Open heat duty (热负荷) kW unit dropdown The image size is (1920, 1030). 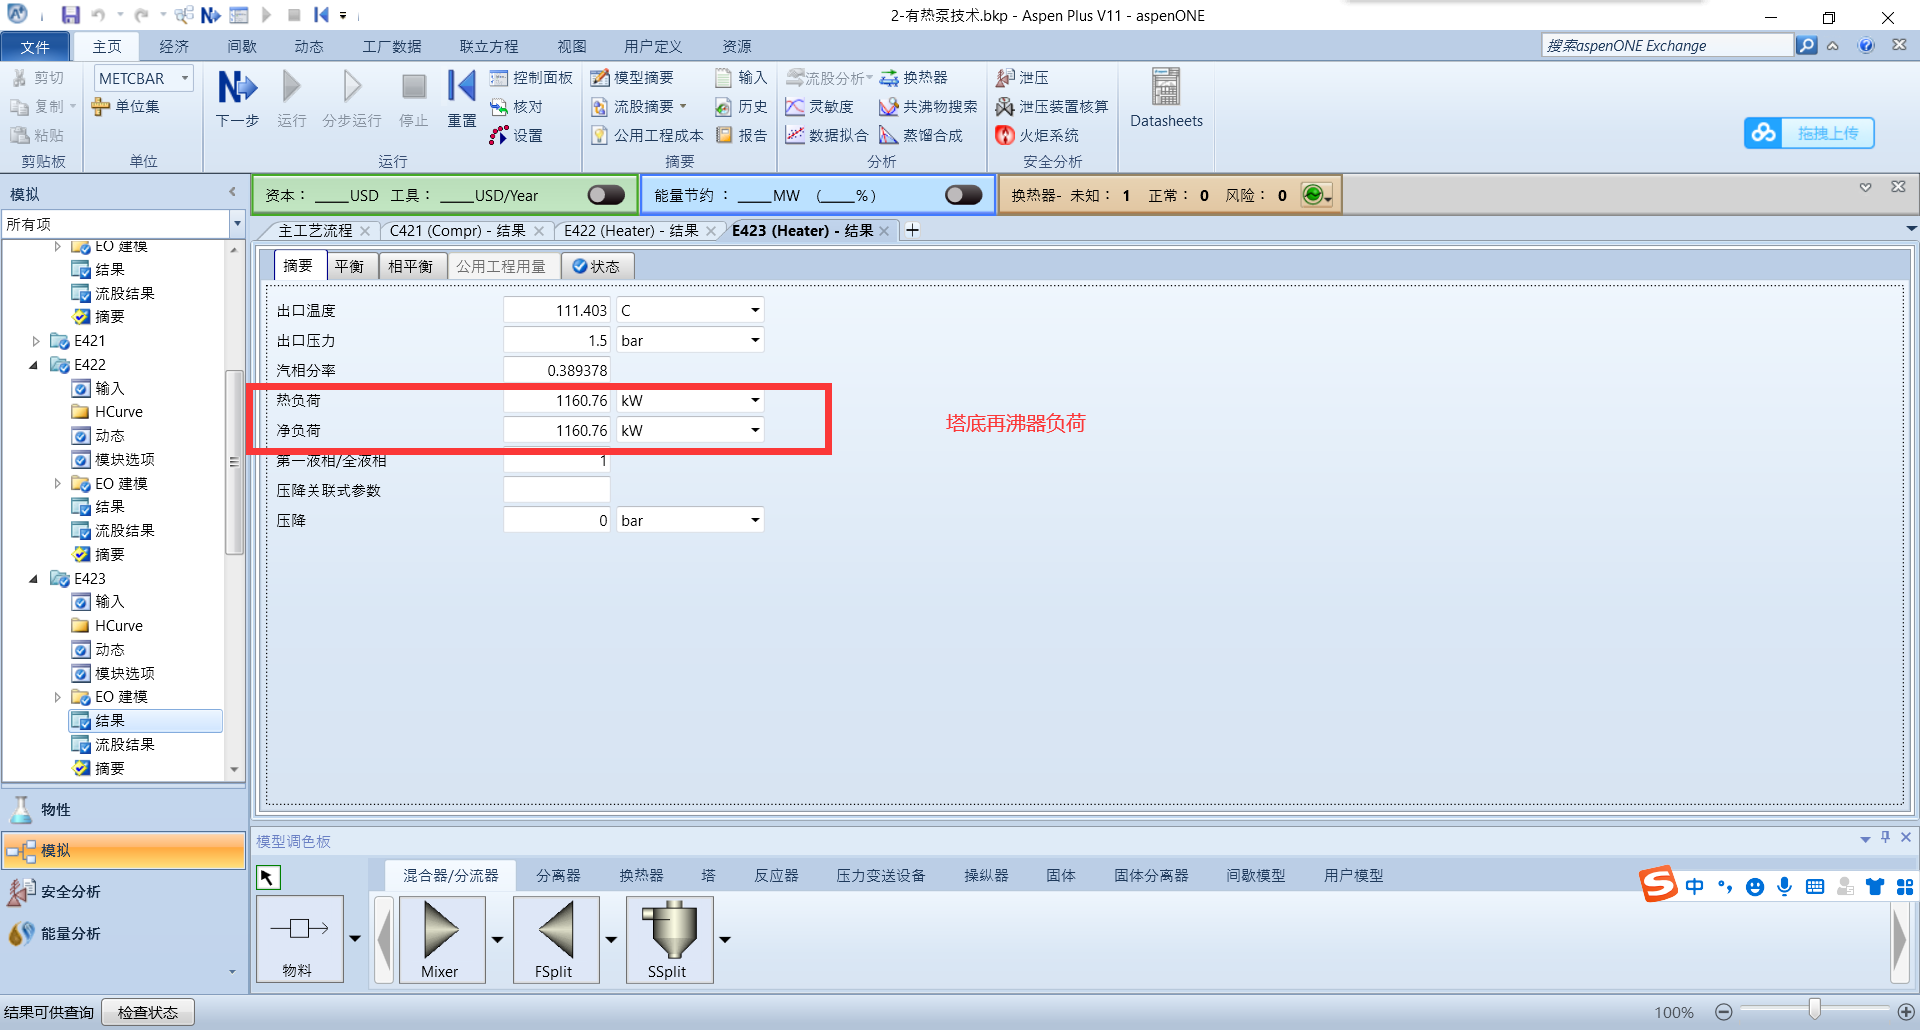(x=755, y=401)
